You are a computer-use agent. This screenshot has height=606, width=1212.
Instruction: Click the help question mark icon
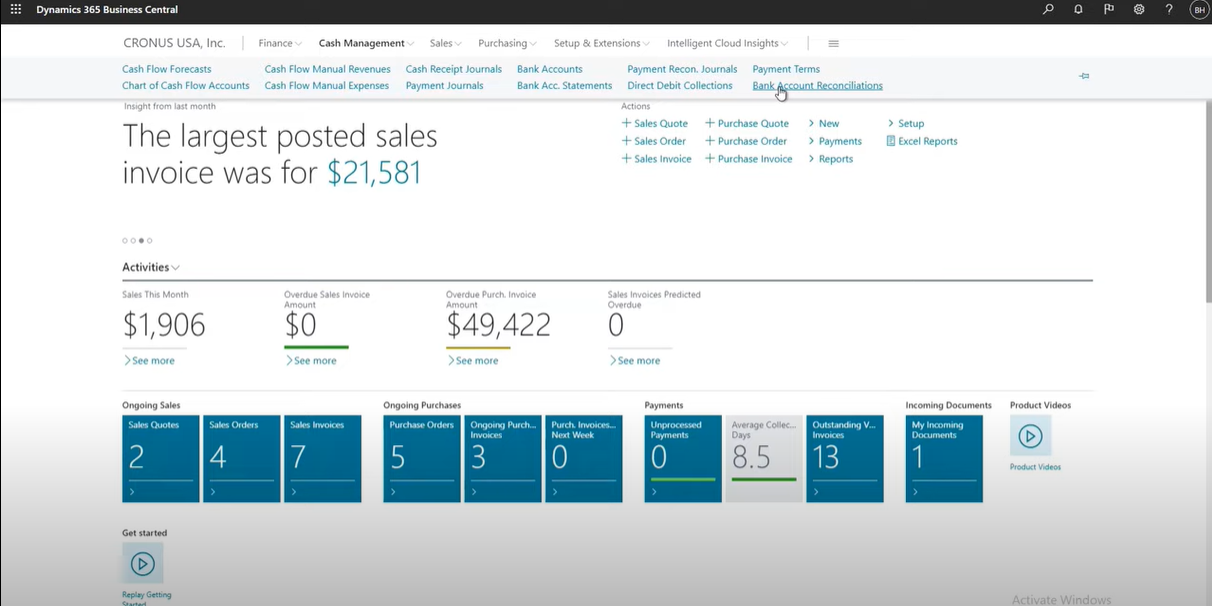[1169, 9]
